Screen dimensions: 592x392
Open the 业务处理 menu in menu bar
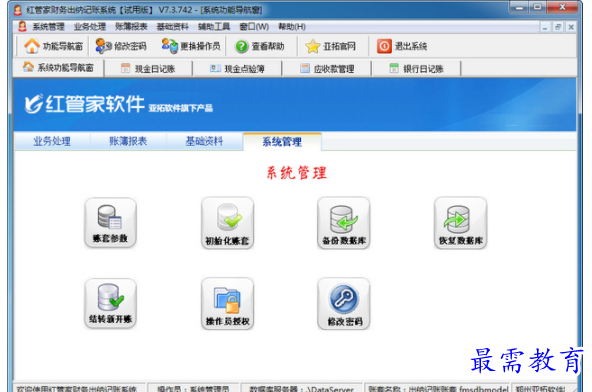[89, 27]
